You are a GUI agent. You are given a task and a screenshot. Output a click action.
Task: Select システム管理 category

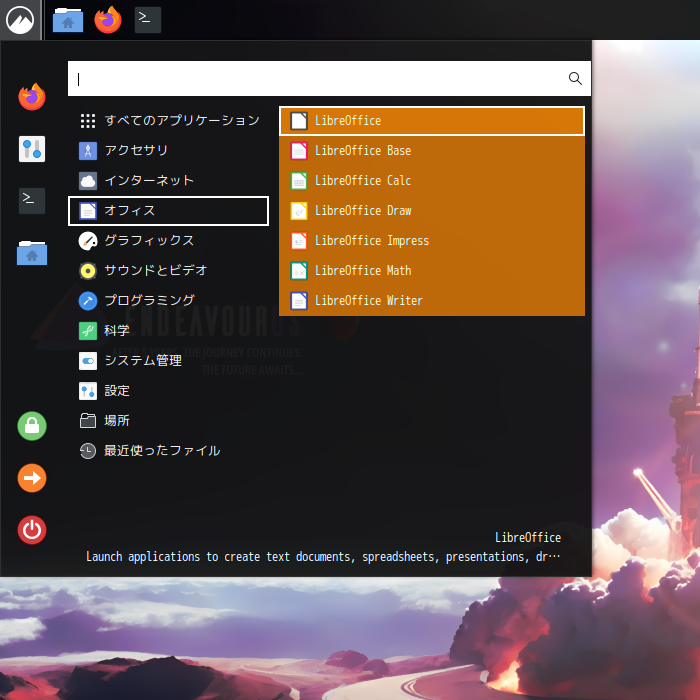click(168, 361)
